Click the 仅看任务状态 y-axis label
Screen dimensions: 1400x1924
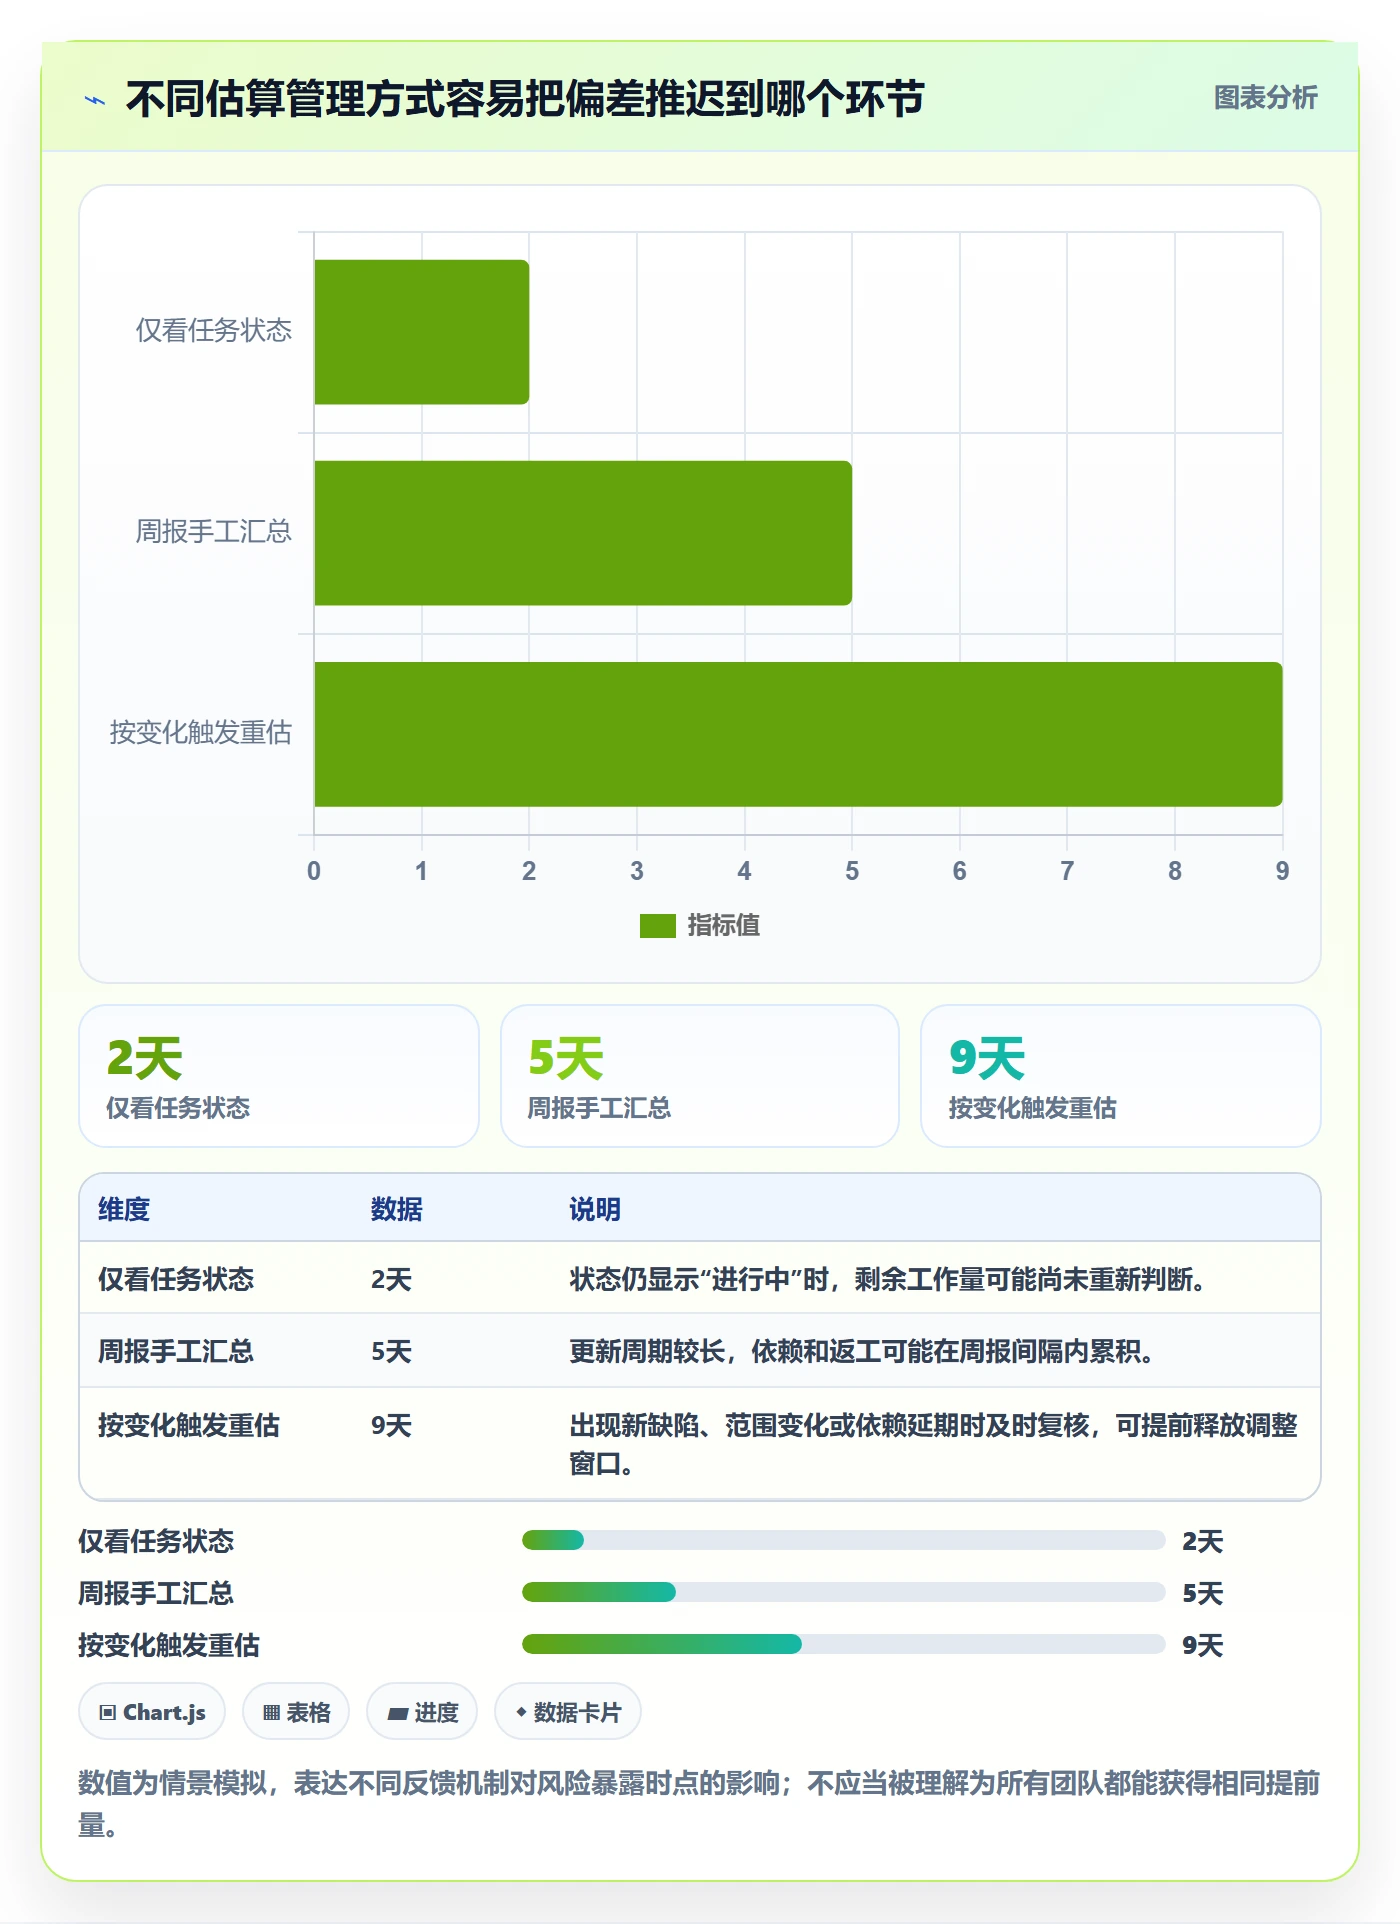pyautogui.click(x=214, y=331)
